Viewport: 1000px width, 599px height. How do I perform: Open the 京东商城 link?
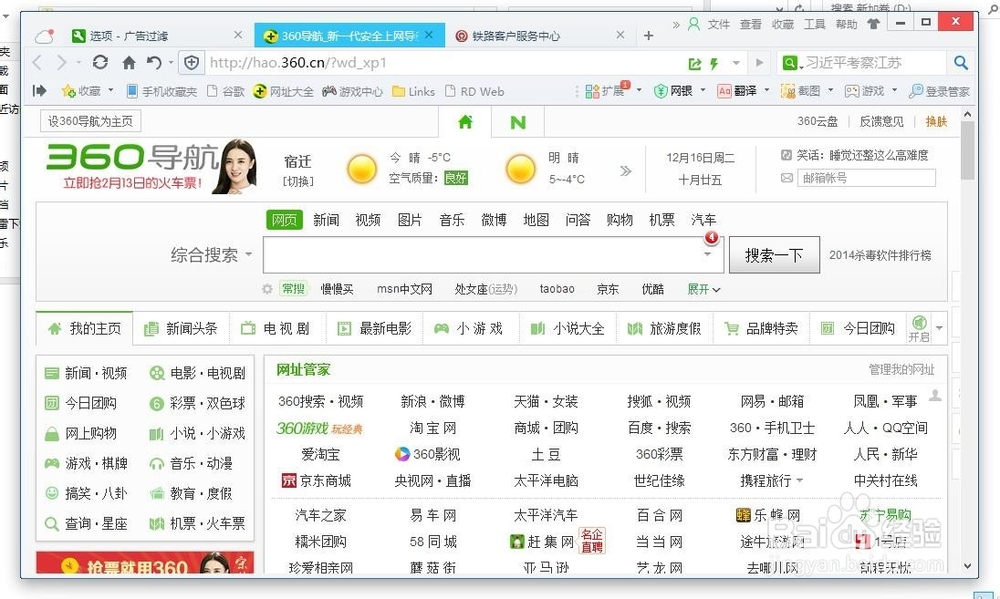(x=316, y=480)
